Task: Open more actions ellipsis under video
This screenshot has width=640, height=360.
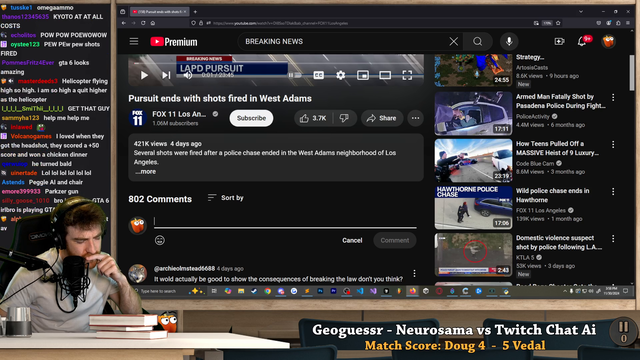Action: [x=415, y=118]
